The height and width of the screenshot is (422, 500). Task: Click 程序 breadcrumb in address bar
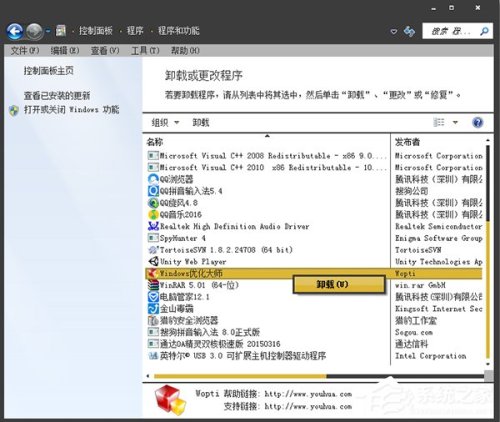coord(135,31)
